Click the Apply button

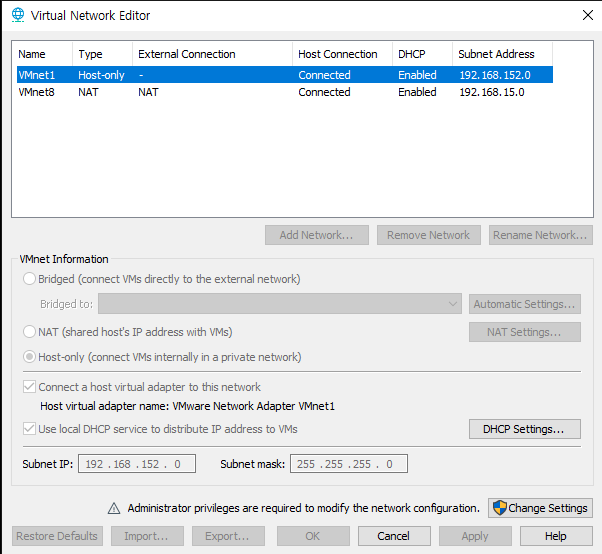coord(475,536)
